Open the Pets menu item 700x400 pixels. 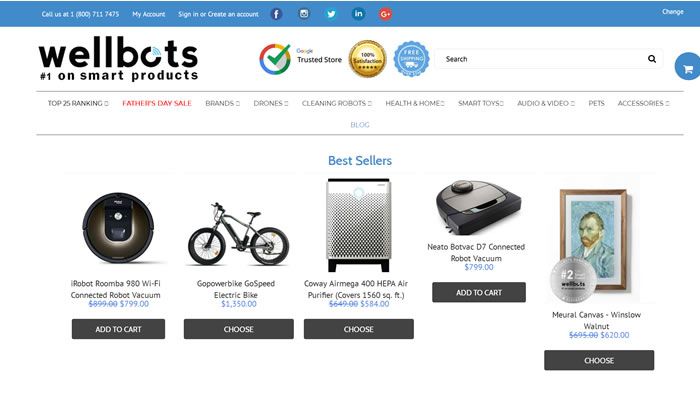tap(596, 103)
